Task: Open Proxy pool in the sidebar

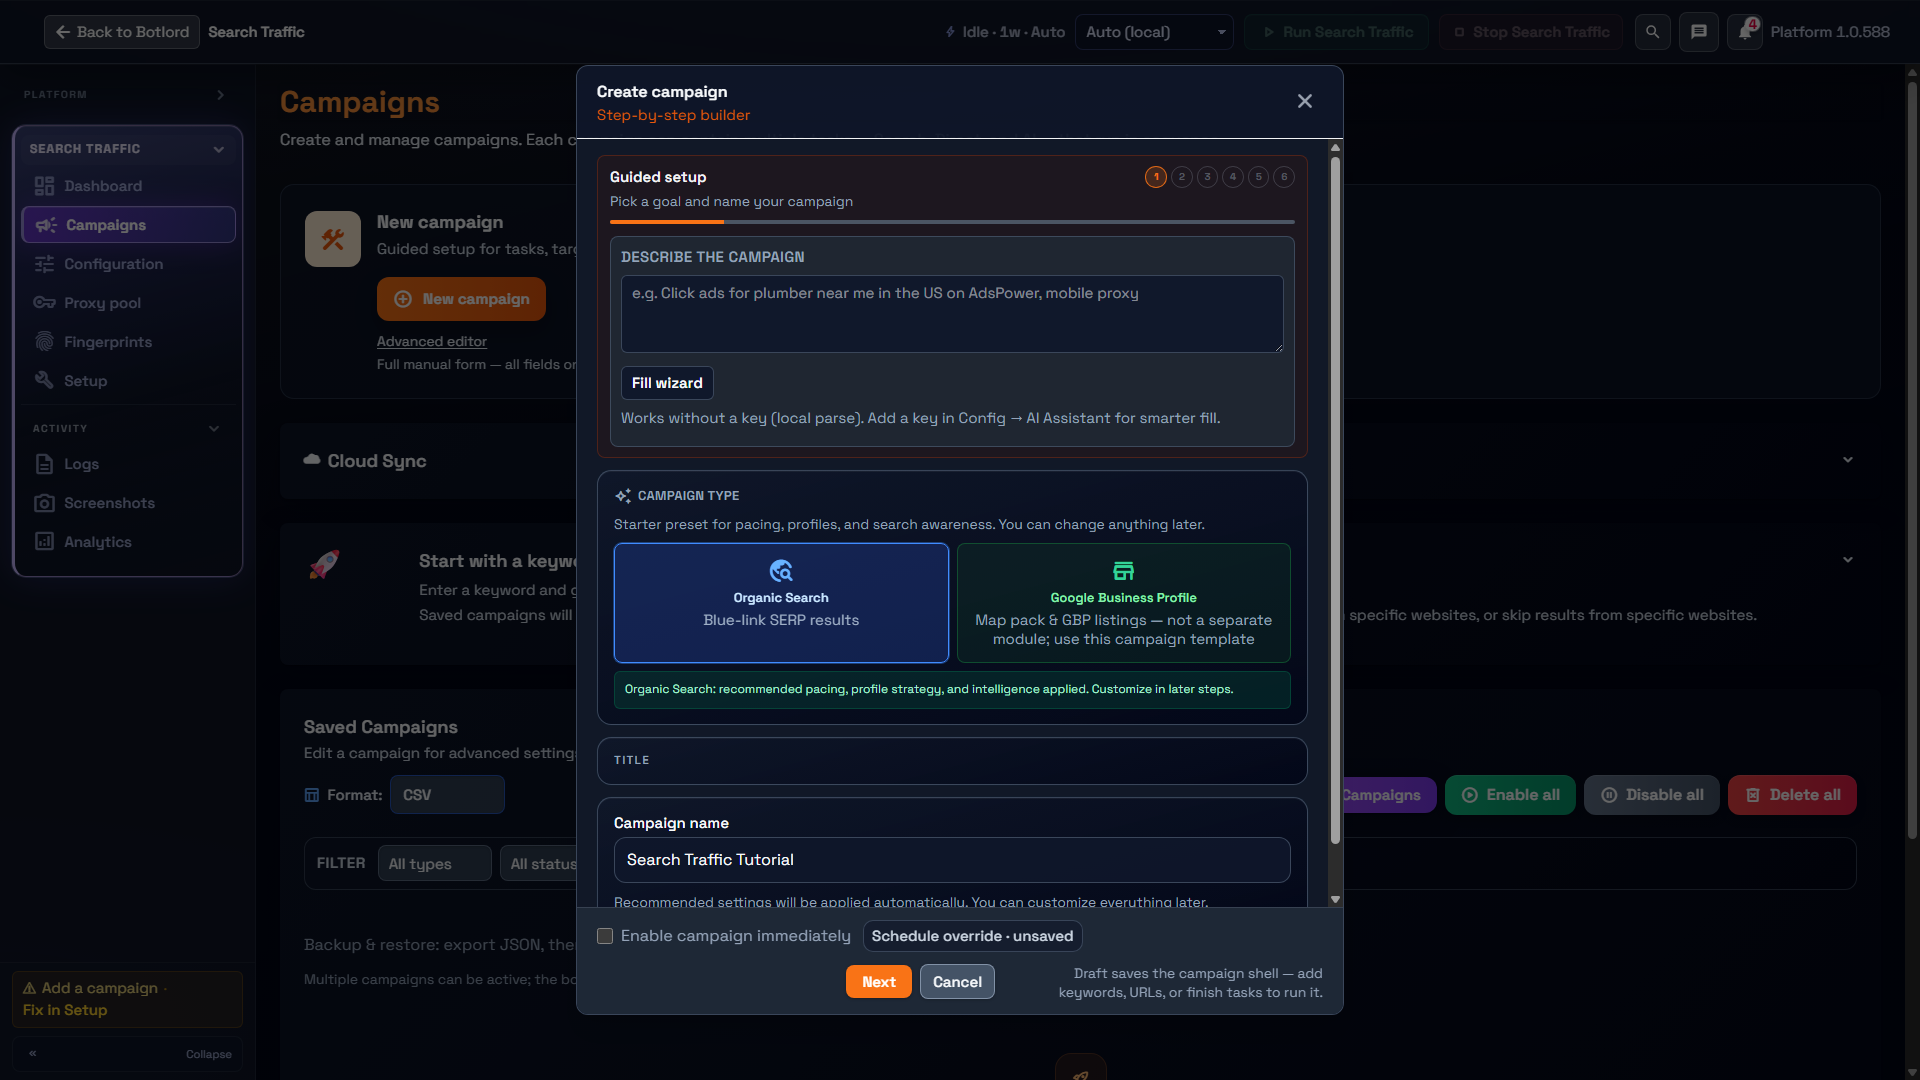Action: (129, 303)
